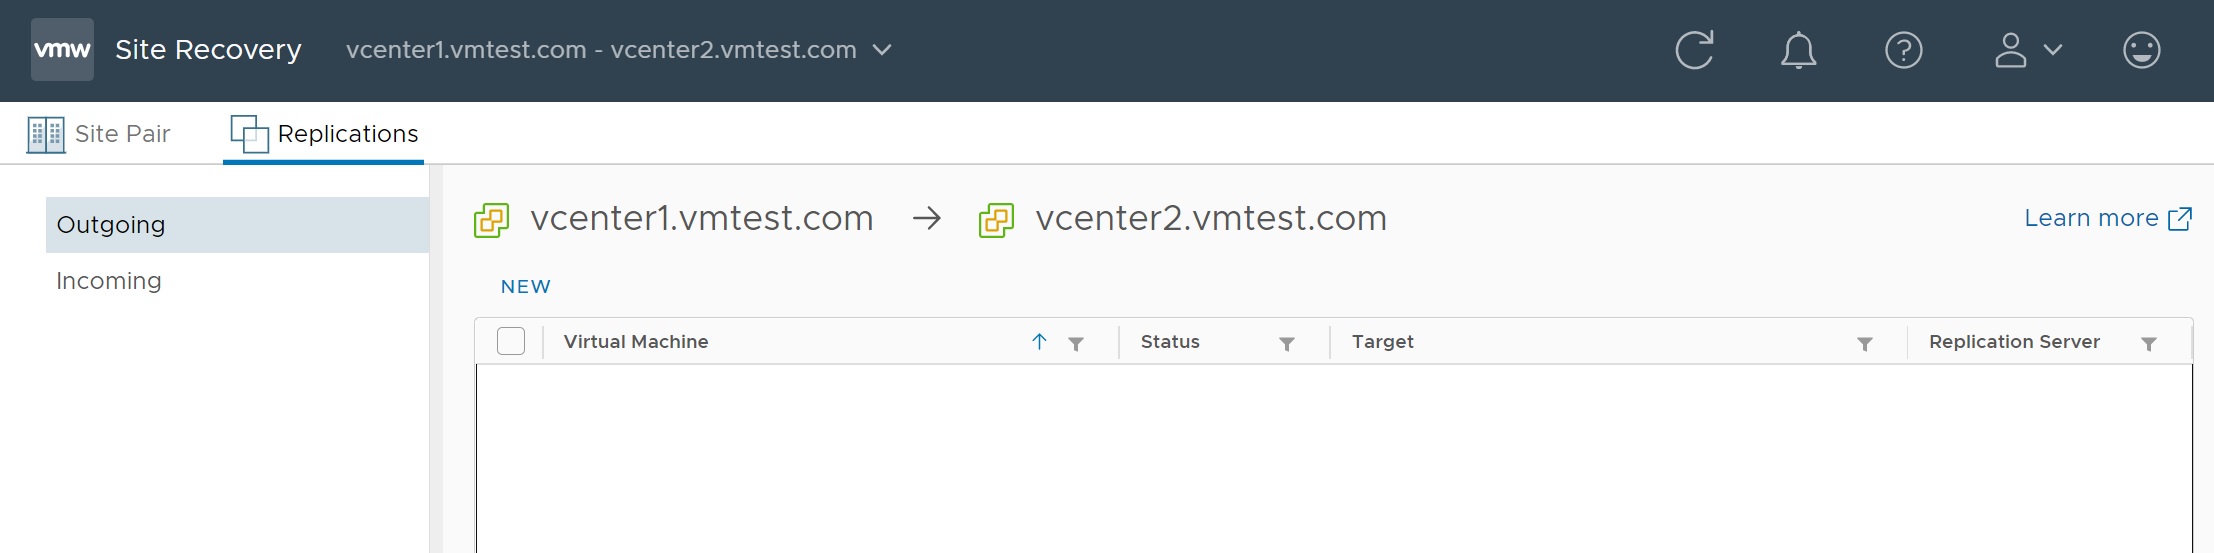Open the user account menu dropdown
Screen dimensions: 2214x553
[2028, 50]
